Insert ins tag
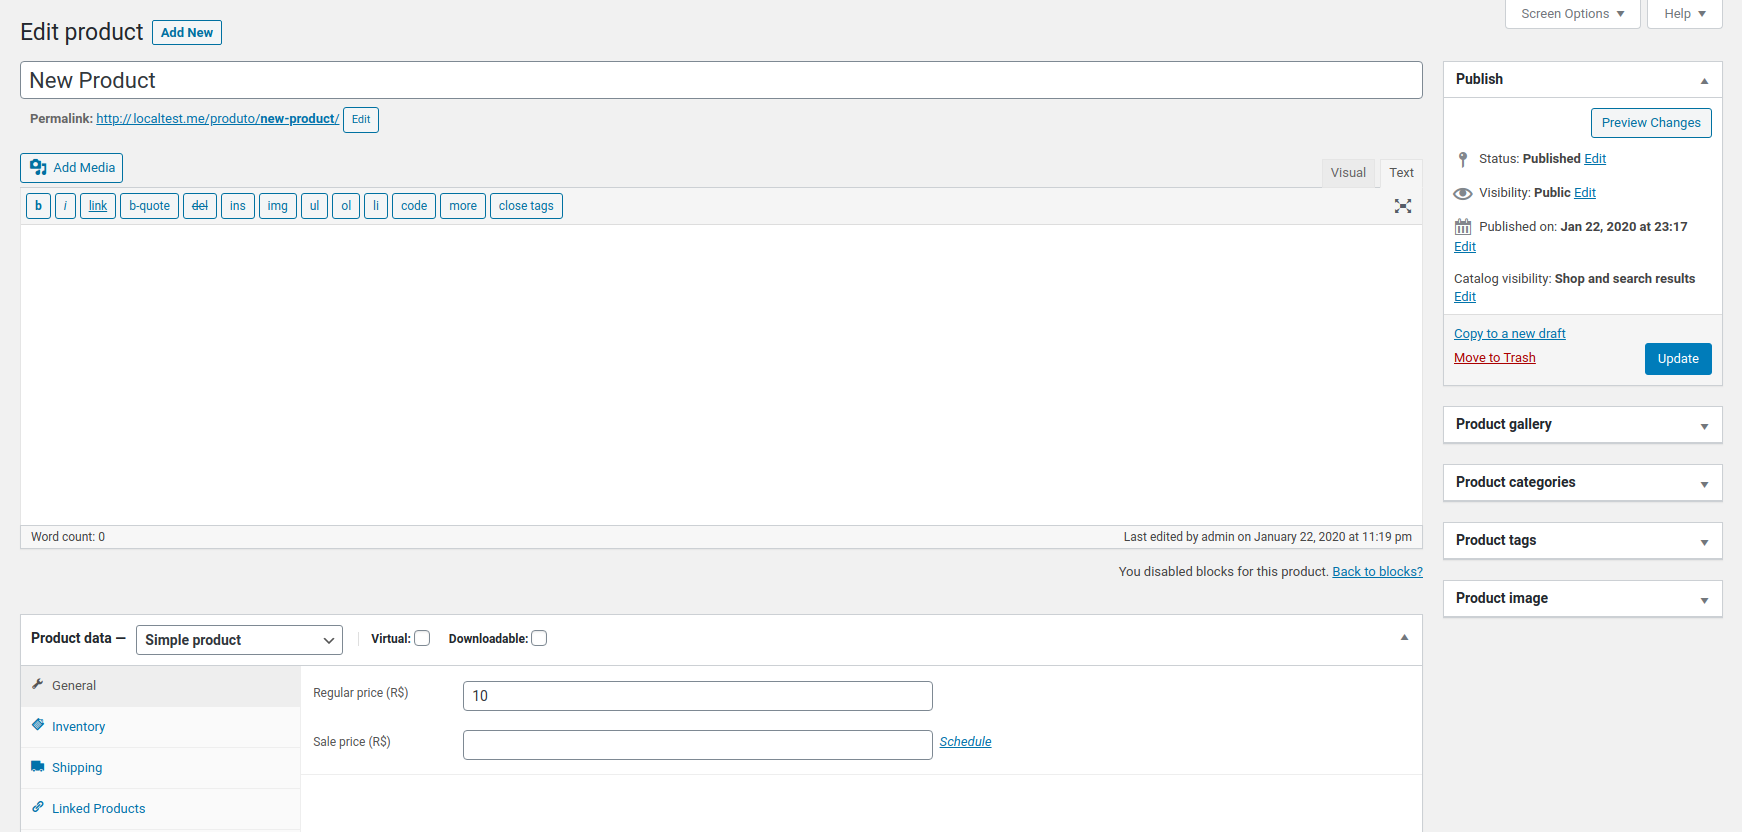 pos(238,206)
